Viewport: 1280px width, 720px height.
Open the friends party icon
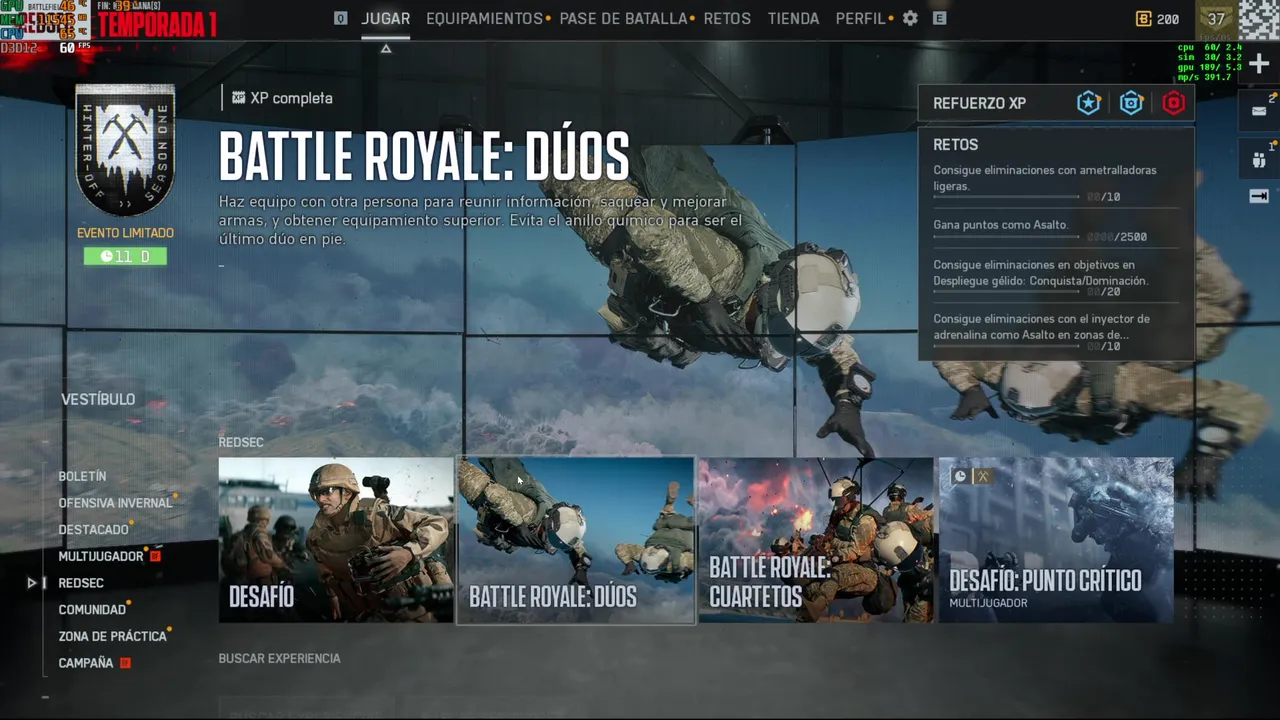[1259, 159]
